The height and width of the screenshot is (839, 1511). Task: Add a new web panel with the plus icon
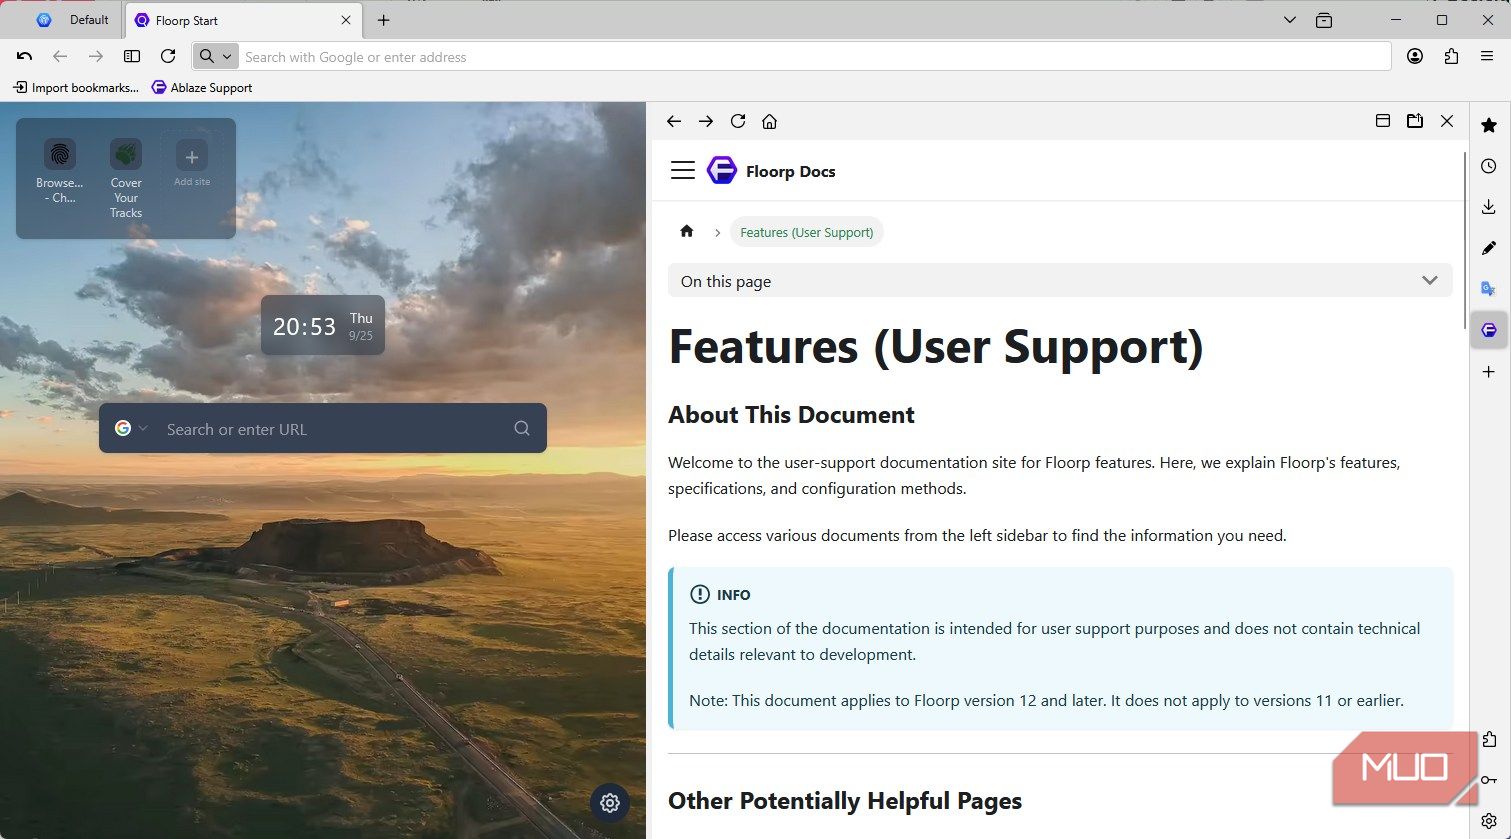(x=1489, y=371)
